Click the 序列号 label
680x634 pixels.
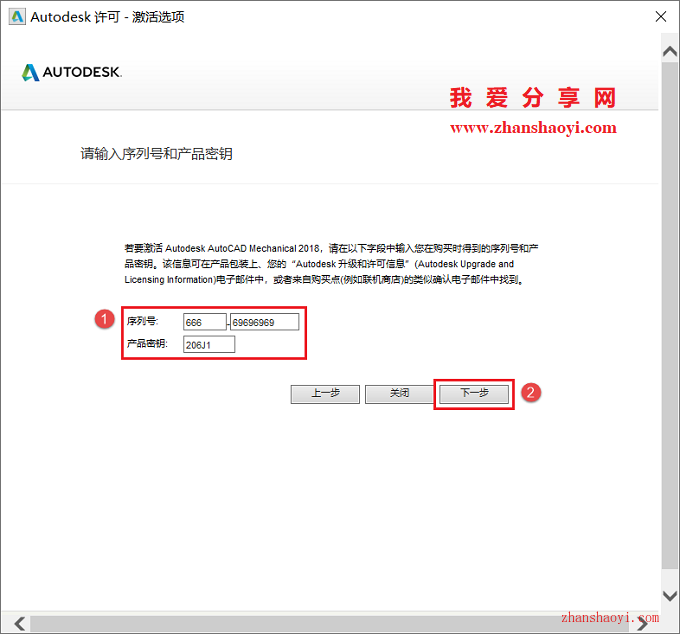(143, 321)
